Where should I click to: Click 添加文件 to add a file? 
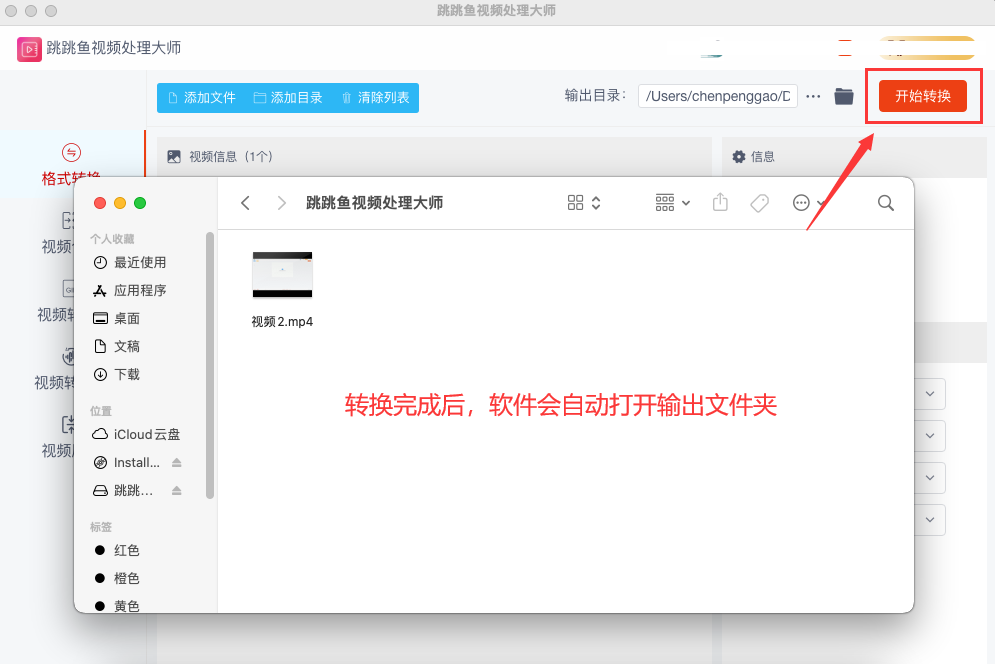pos(201,98)
